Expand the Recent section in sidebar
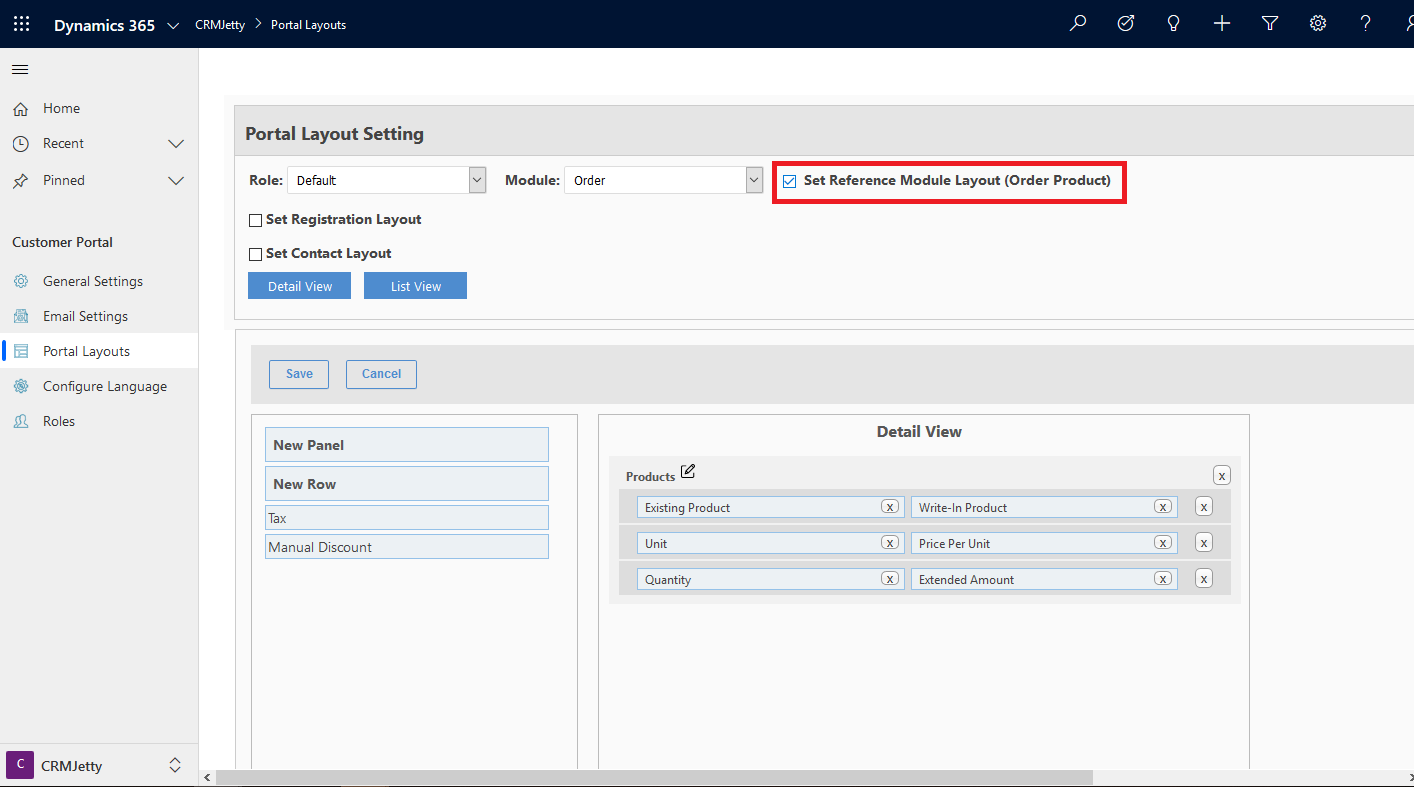The image size is (1414, 787). click(176, 144)
